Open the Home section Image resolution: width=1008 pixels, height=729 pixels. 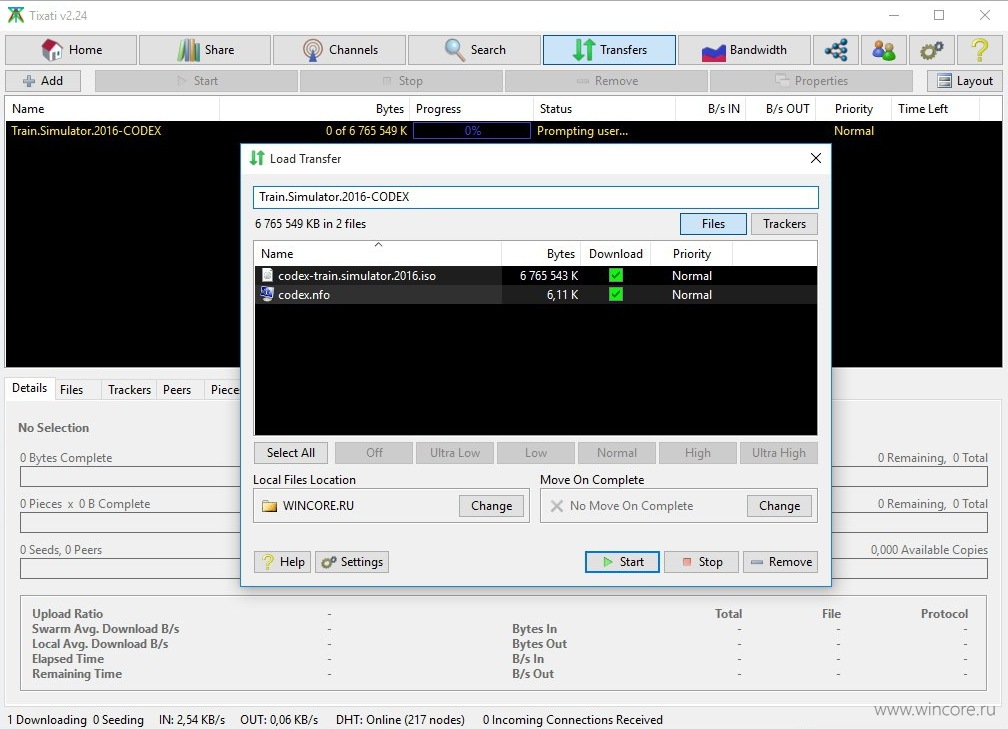[x=71, y=50]
